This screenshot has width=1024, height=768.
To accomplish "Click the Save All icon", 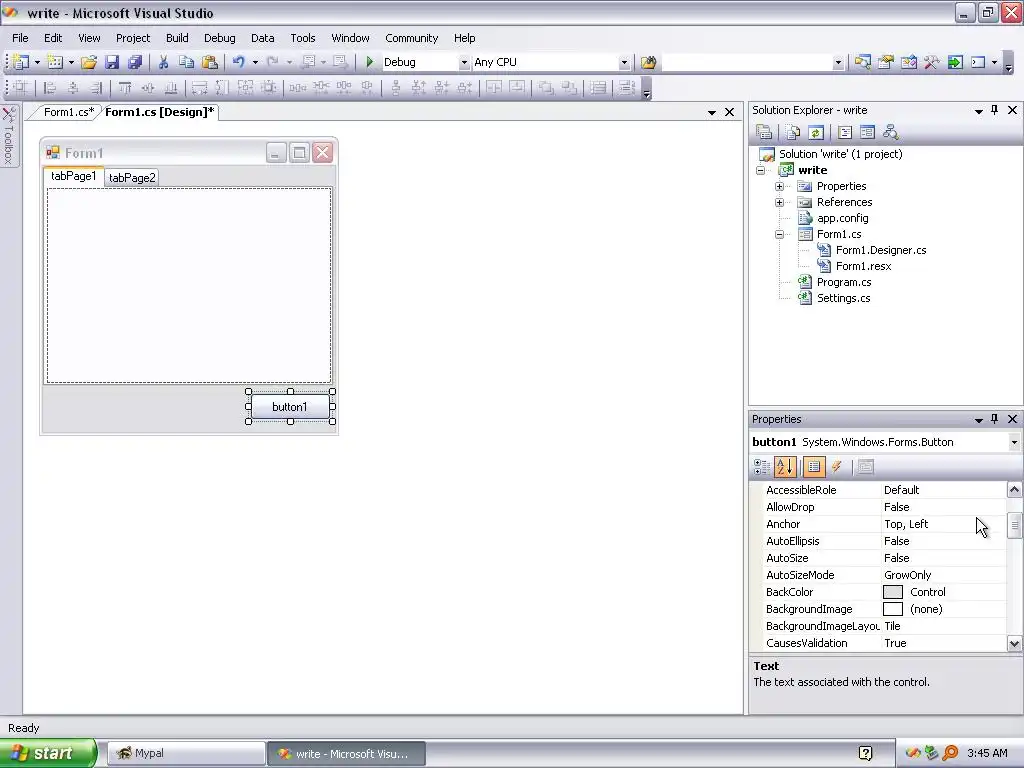I will 135,62.
